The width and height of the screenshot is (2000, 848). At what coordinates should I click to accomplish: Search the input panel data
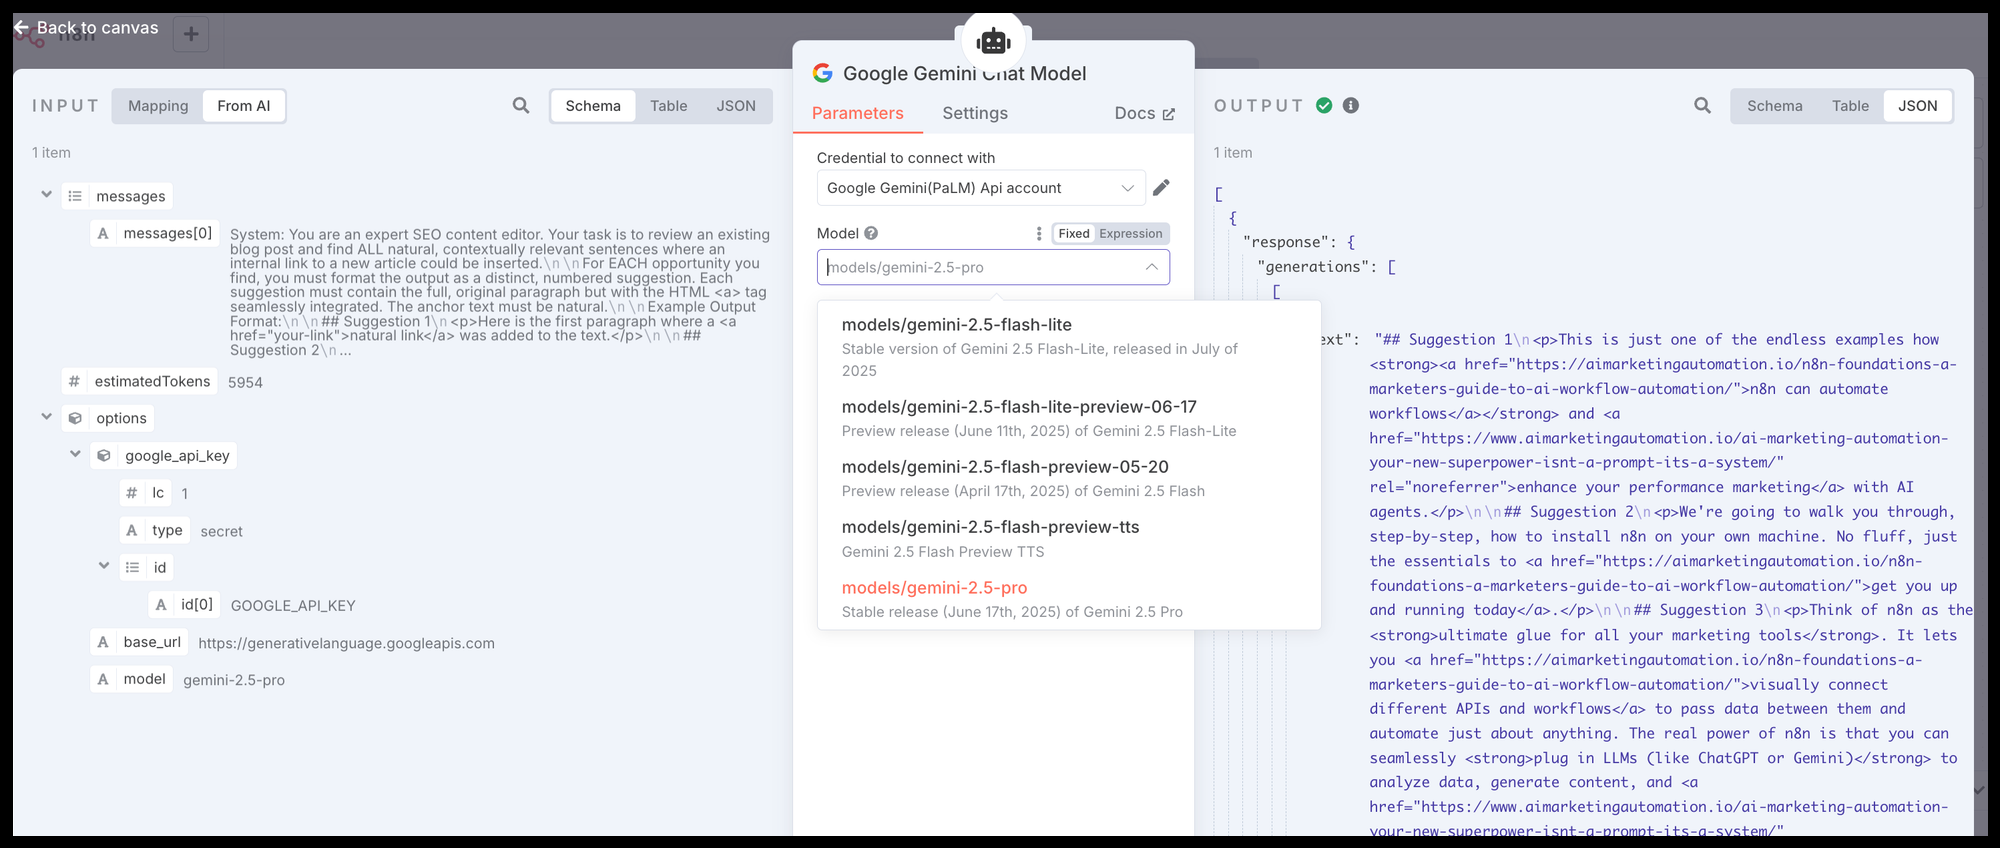tap(521, 106)
